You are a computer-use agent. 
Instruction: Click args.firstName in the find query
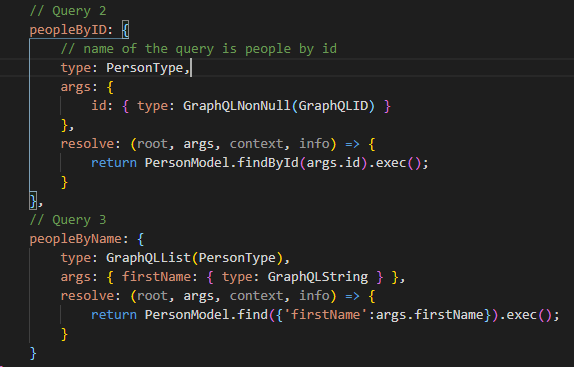click(x=430, y=315)
